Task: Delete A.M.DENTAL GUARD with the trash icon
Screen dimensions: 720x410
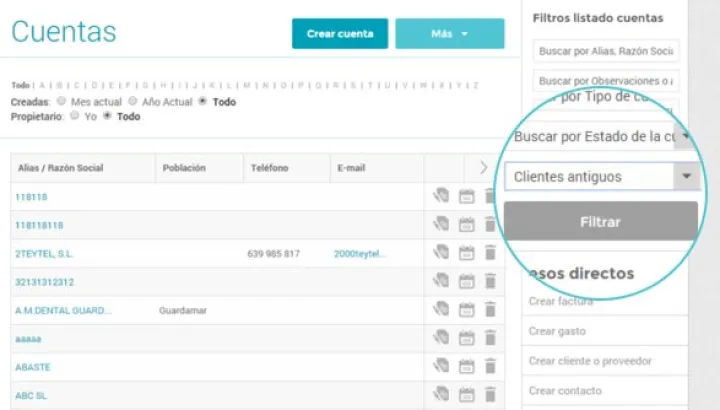Action: 490,309
